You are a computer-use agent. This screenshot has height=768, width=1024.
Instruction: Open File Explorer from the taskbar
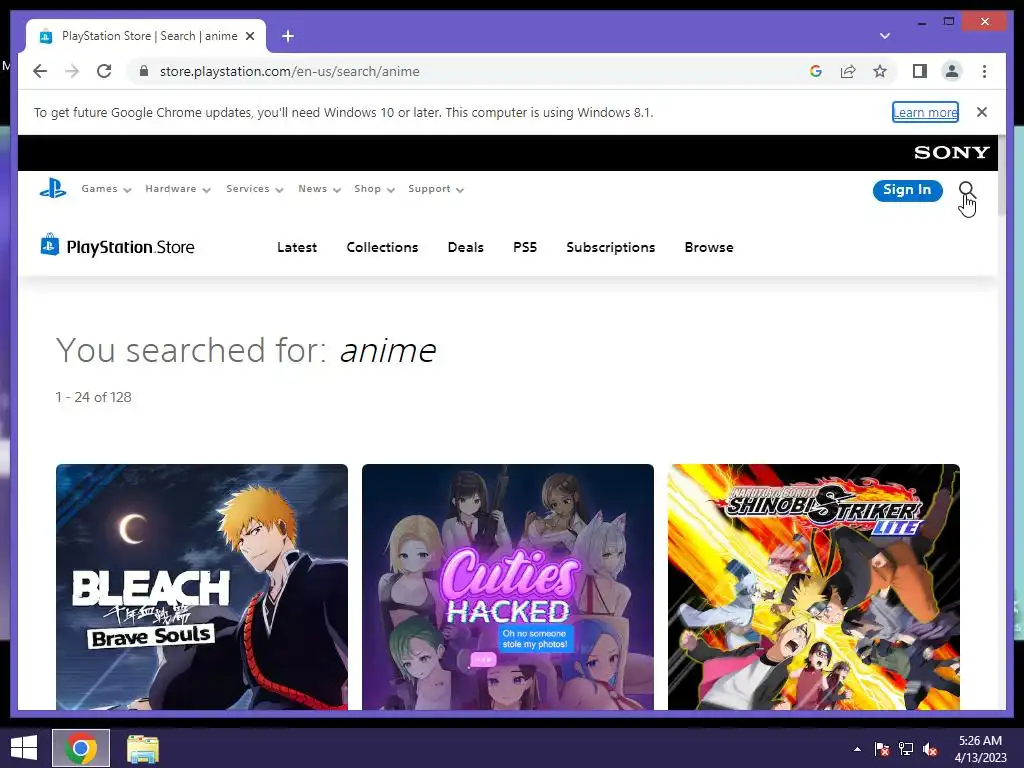coord(142,748)
